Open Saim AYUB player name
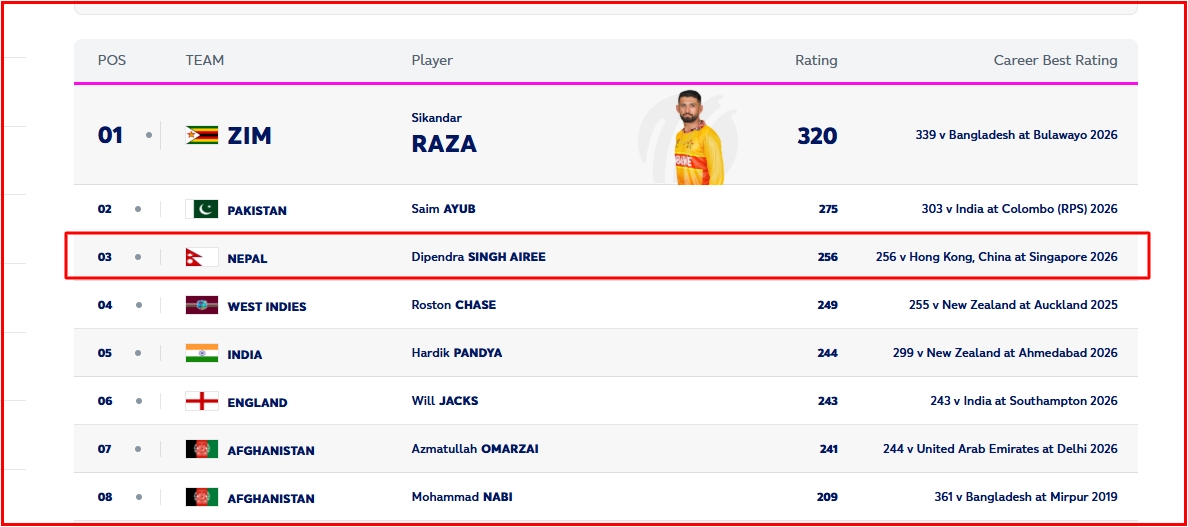Screen dimensions: 1188x527 tap(443, 209)
